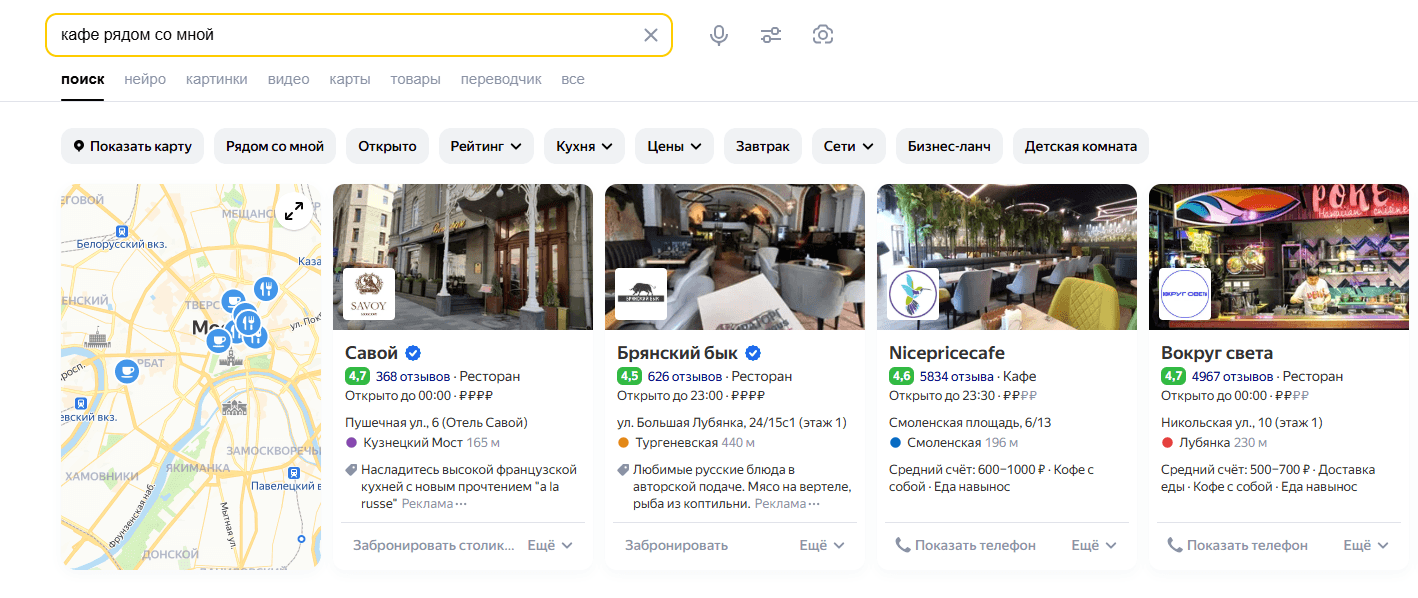
Task: Open search settings sliders icon
Action: (770, 35)
